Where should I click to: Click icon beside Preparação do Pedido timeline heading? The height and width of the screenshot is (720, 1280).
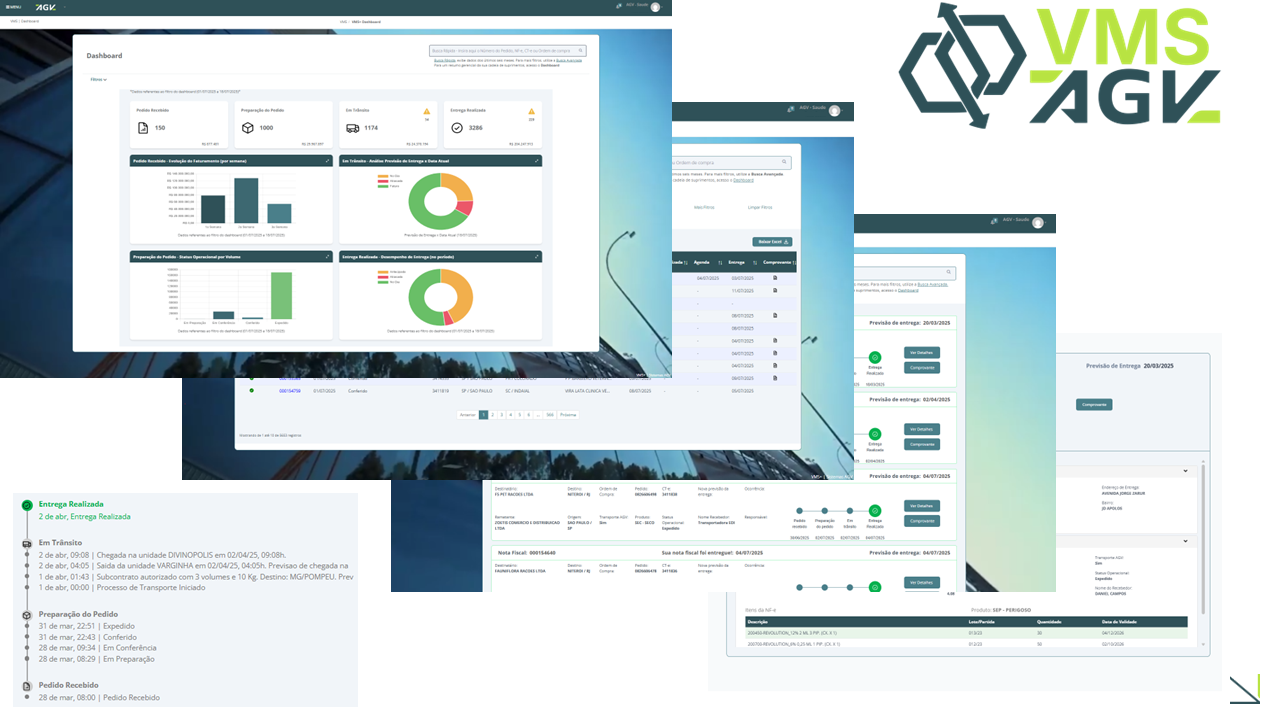point(27,615)
